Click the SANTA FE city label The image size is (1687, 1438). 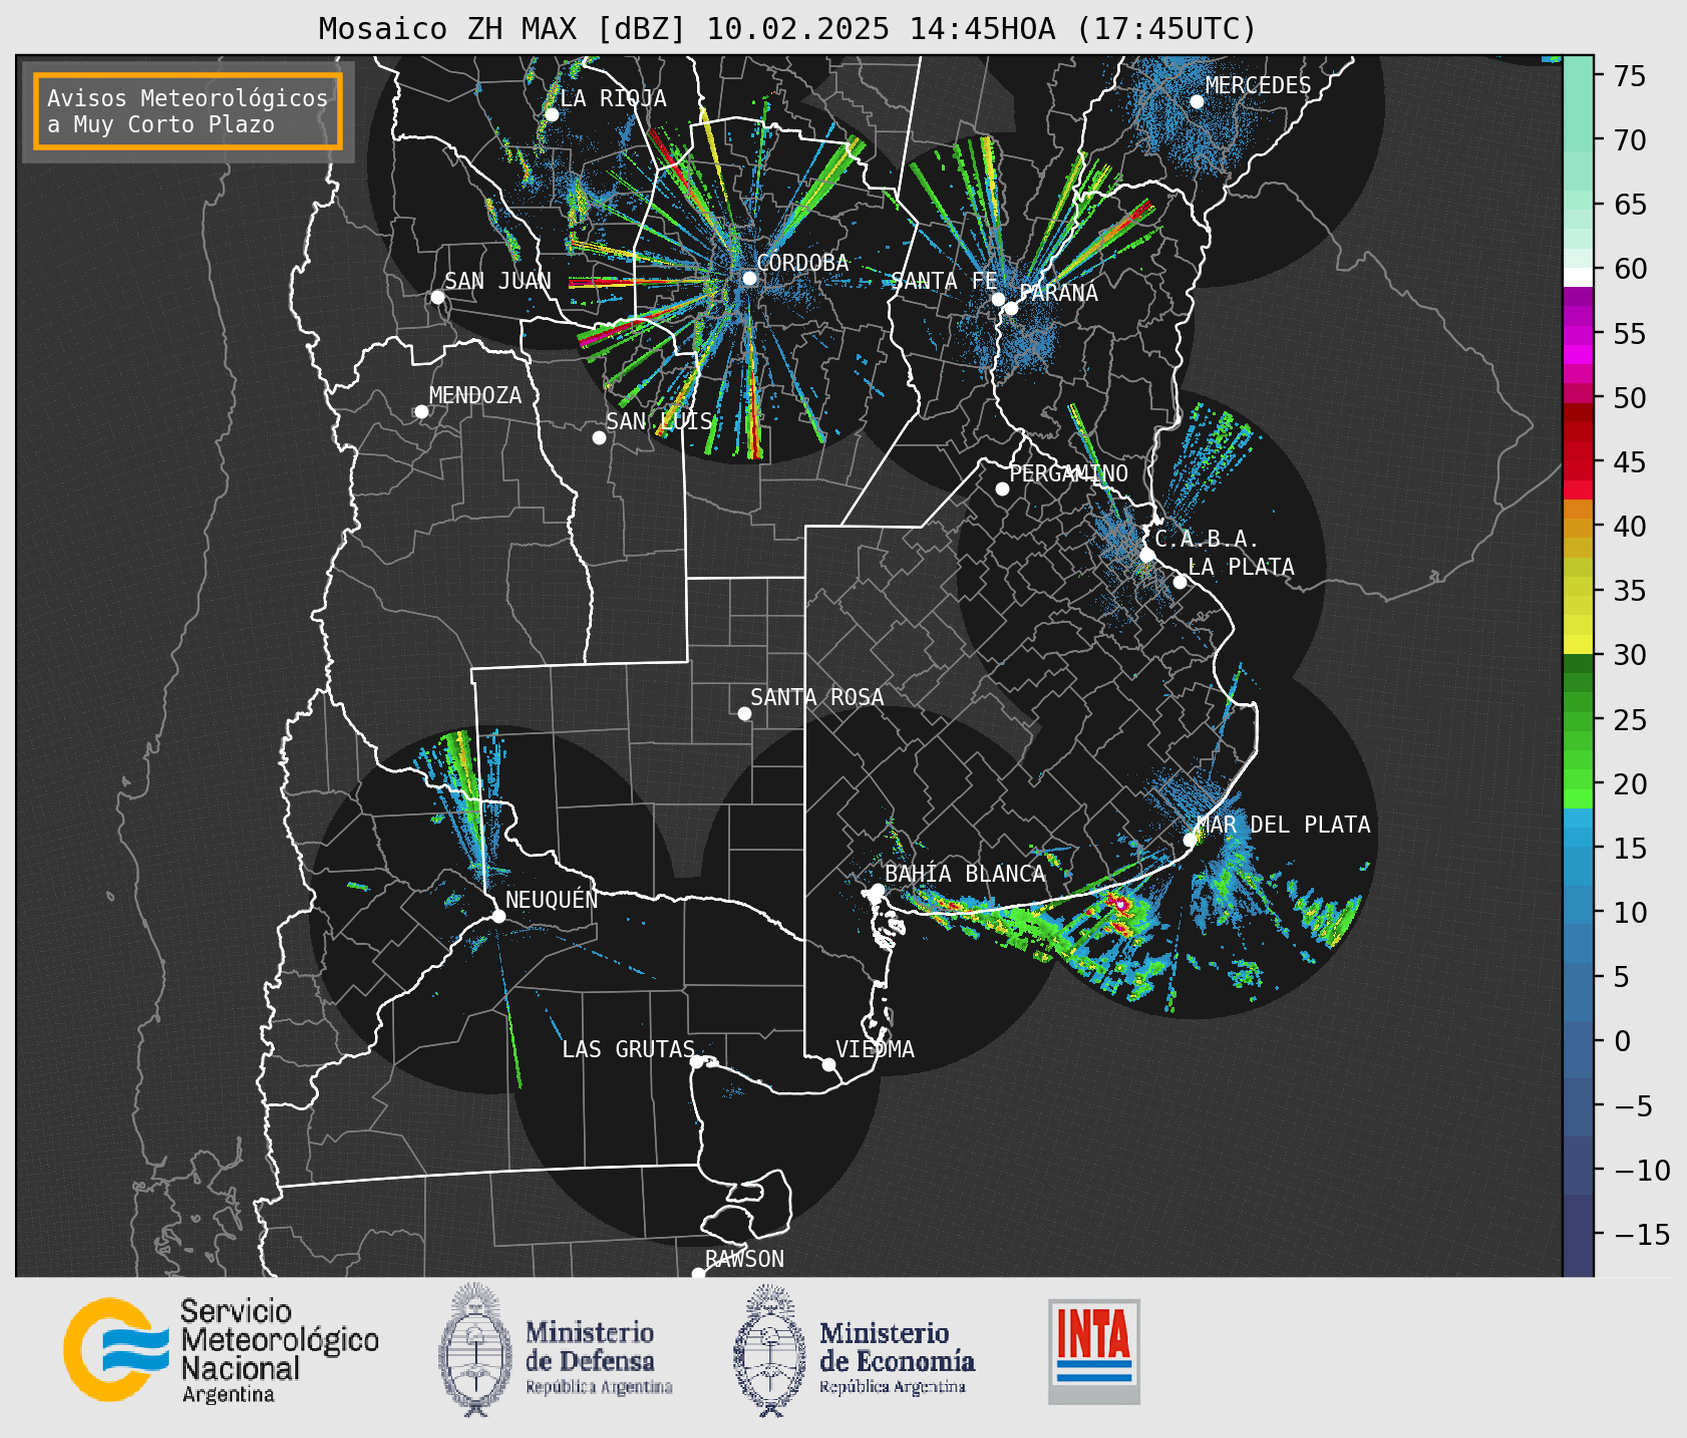coord(944,281)
